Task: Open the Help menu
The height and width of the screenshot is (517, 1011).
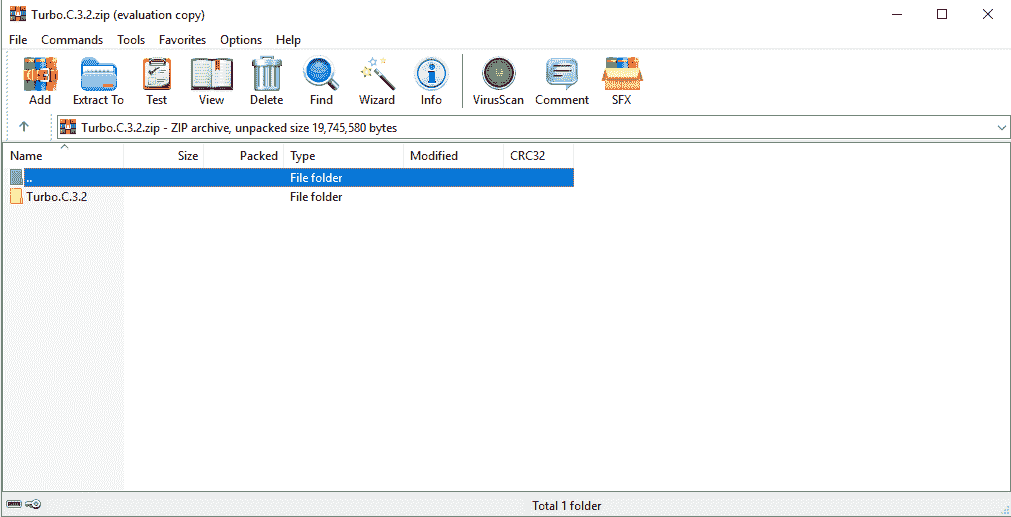Action: (x=288, y=40)
